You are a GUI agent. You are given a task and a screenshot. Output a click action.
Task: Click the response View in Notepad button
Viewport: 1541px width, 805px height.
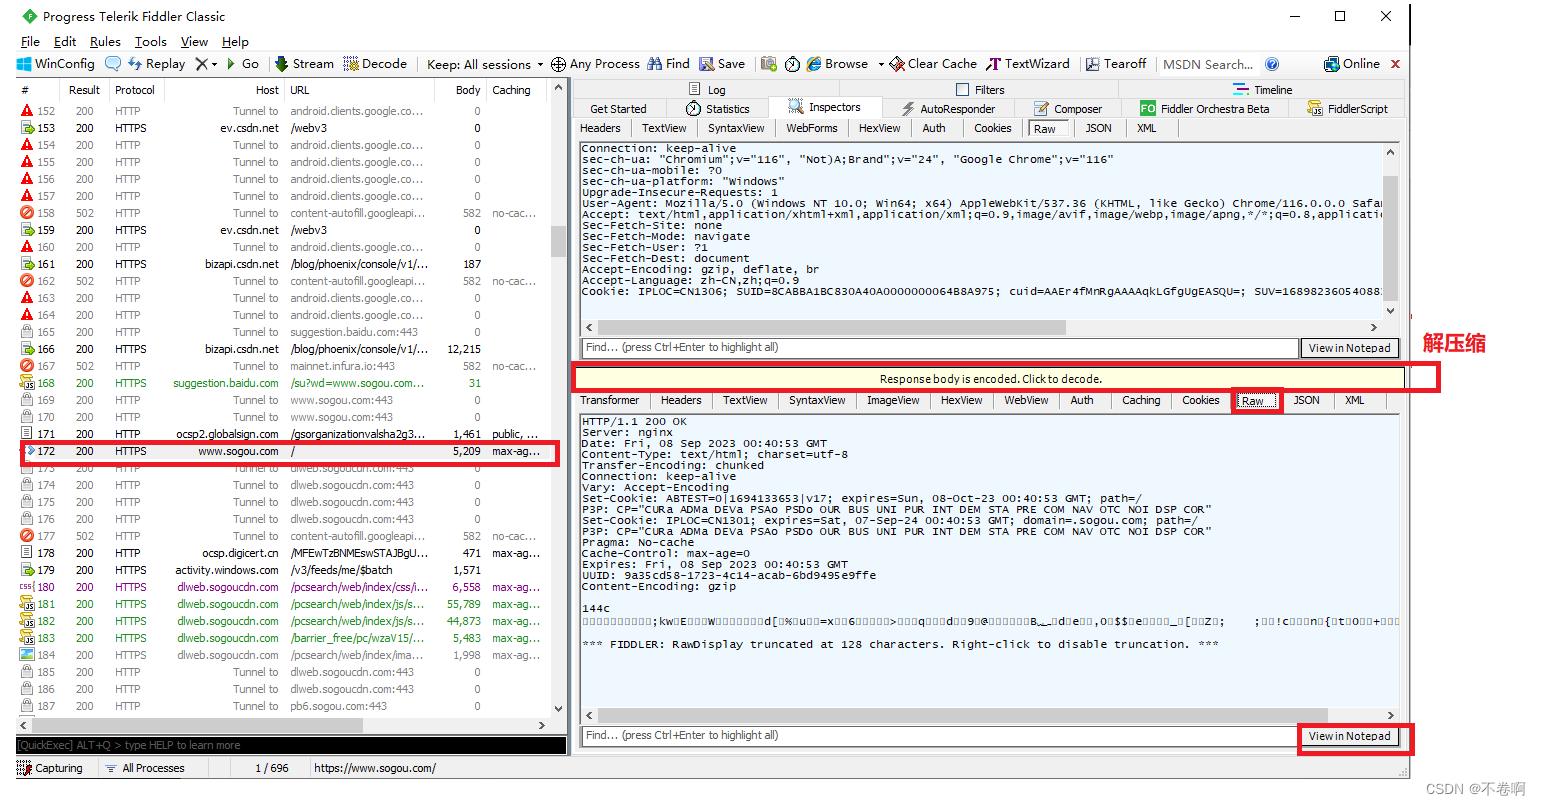pos(1349,736)
